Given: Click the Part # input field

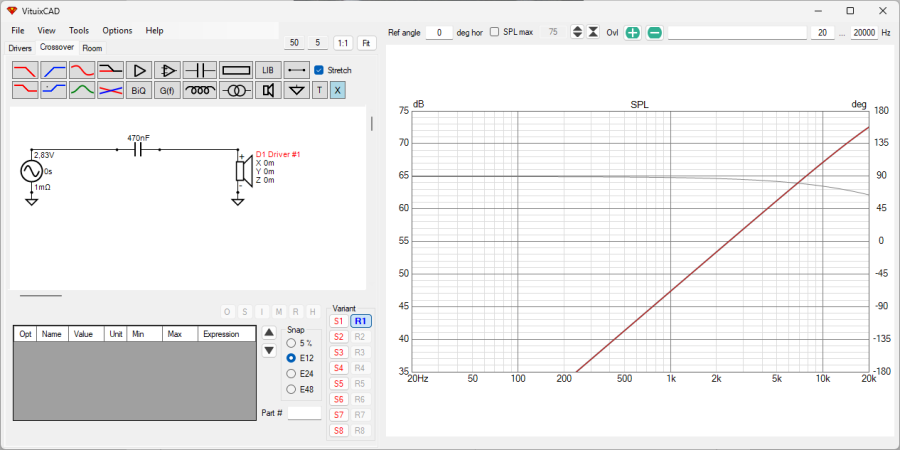Looking at the screenshot, I should click(x=304, y=413).
